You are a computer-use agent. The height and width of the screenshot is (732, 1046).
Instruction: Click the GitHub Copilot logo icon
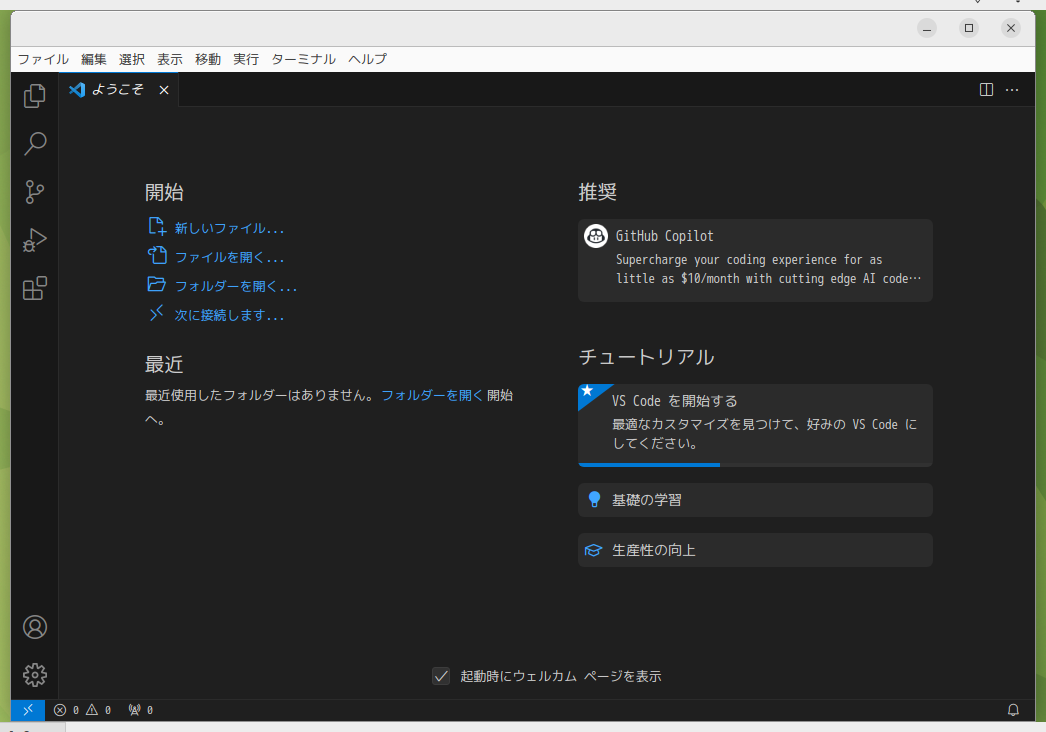(x=596, y=236)
